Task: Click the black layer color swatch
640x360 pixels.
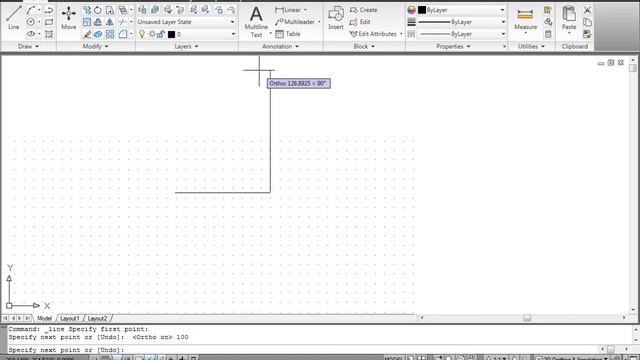Action: [x=171, y=34]
